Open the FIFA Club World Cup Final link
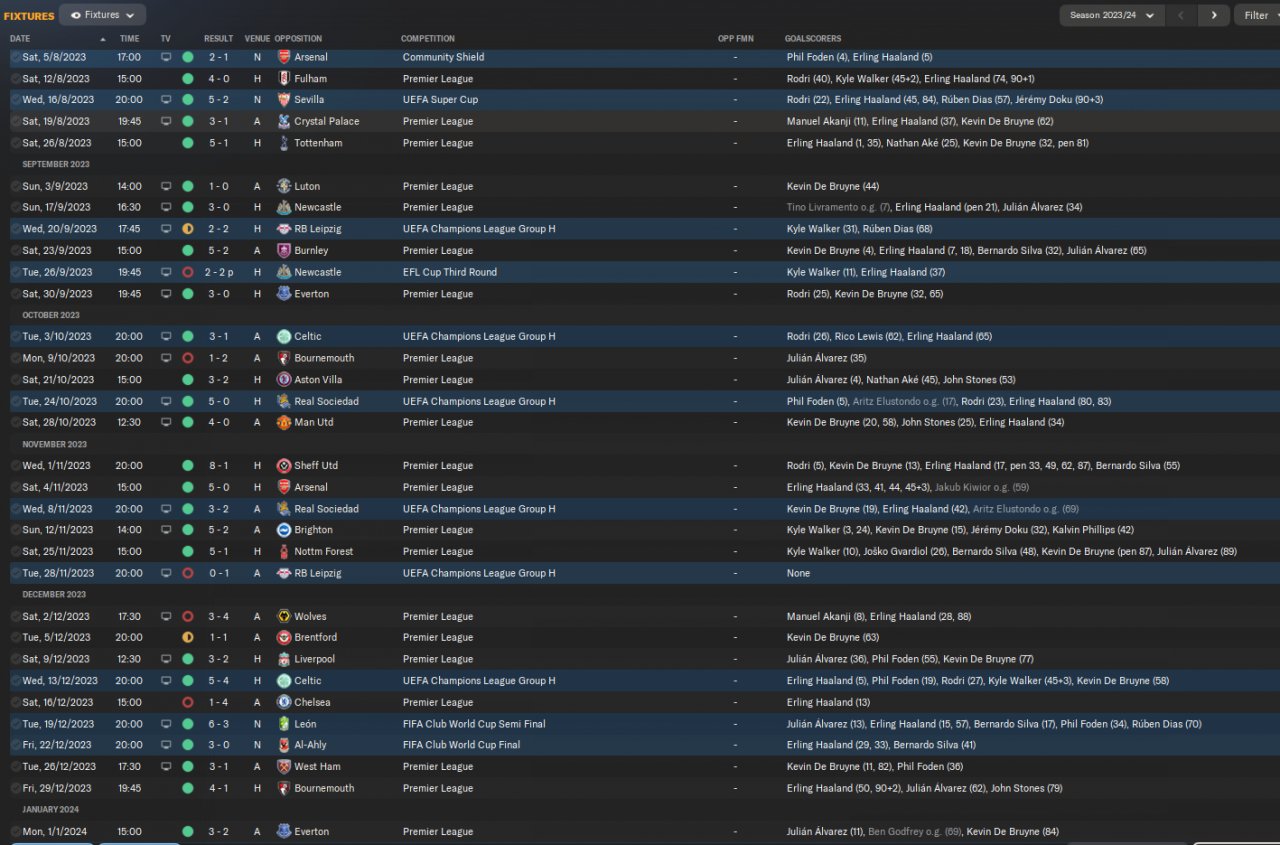This screenshot has width=1280, height=845. click(462, 745)
